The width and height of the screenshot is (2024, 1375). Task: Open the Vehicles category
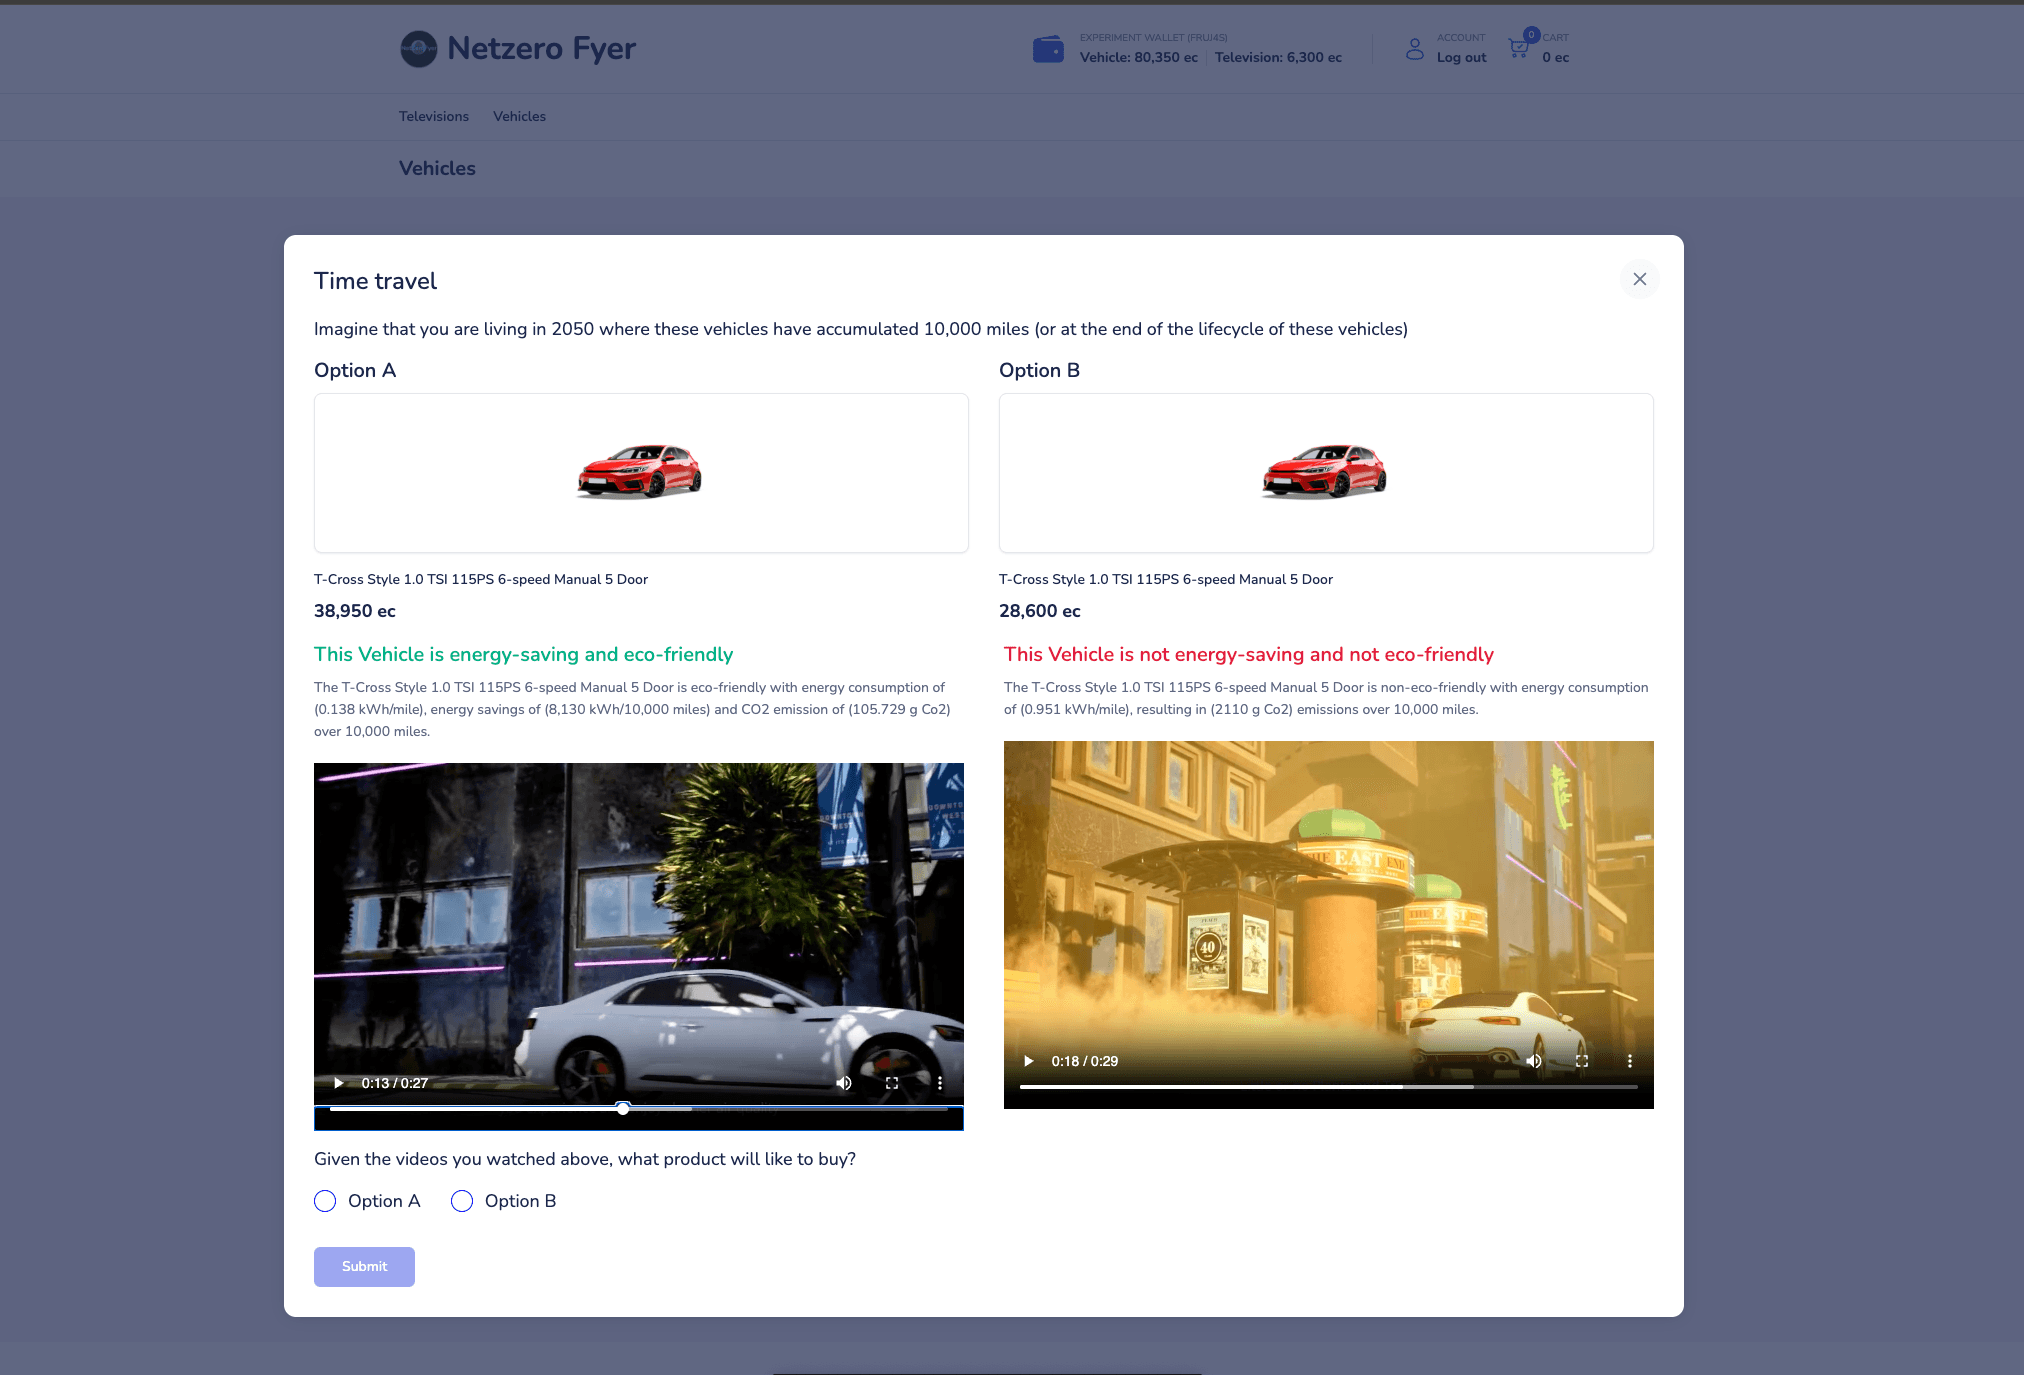point(519,116)
